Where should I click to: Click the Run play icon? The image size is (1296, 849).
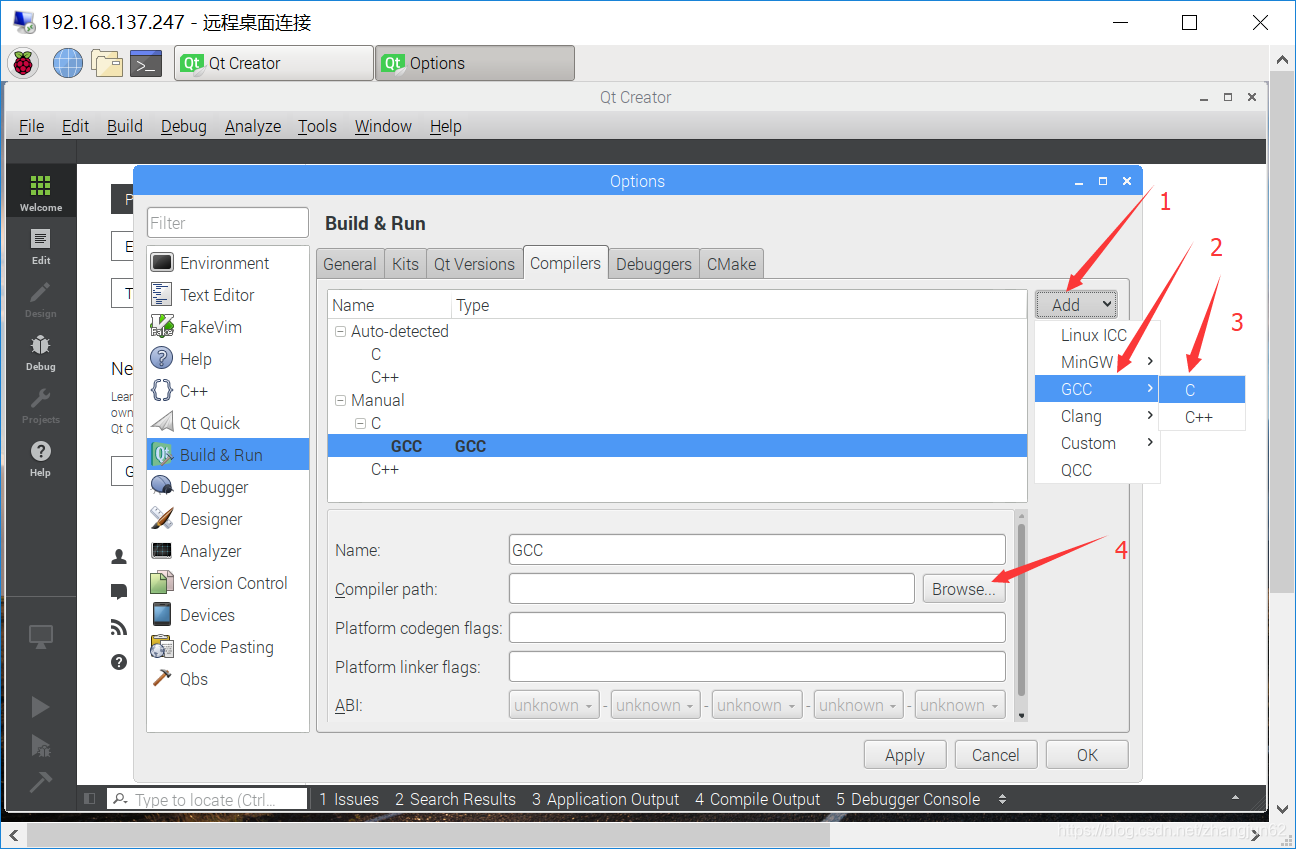(40, 707)
